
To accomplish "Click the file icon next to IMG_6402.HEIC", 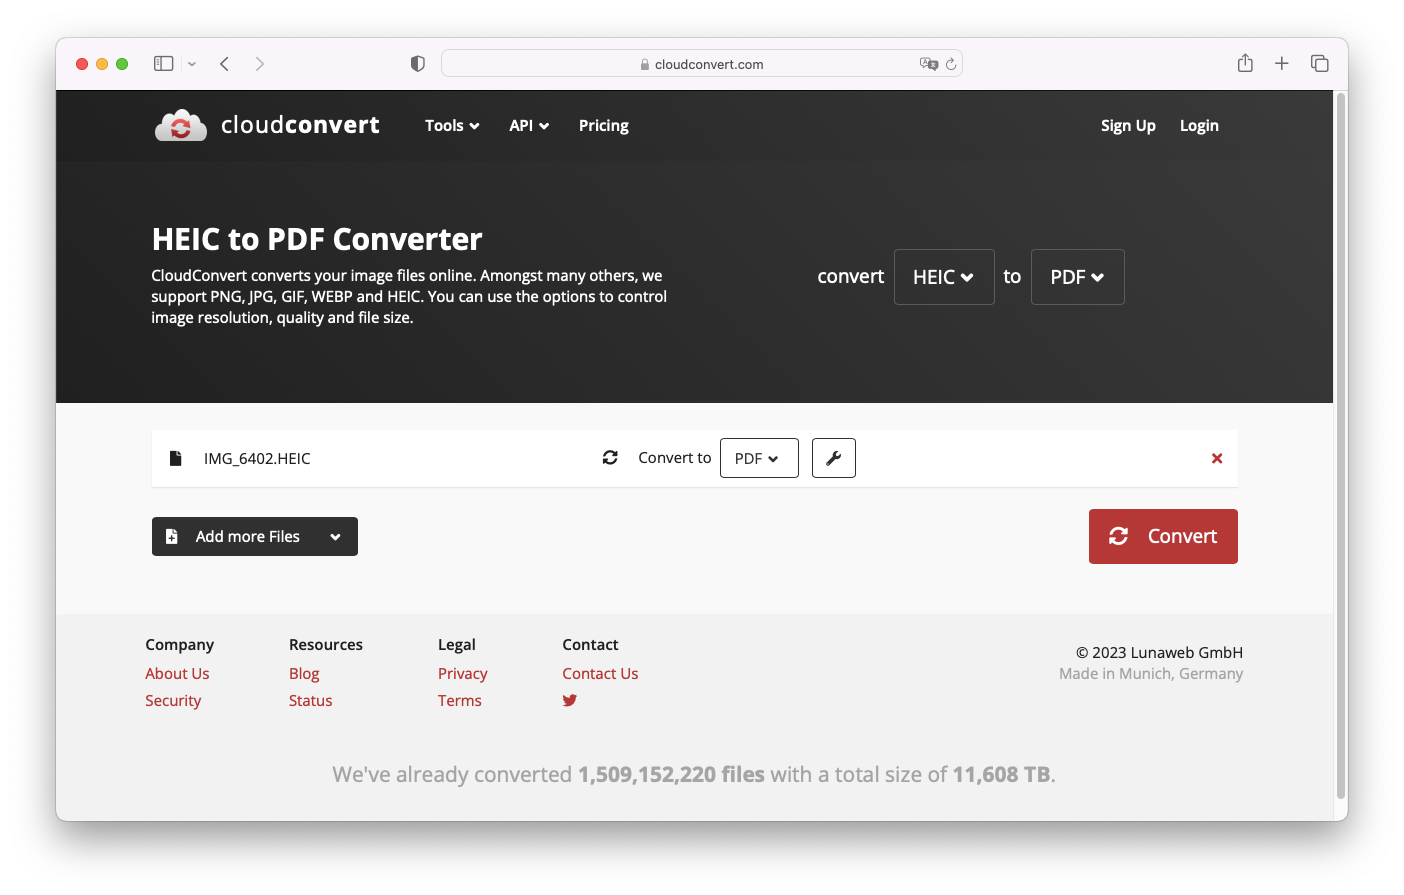I will pos(175,457).
